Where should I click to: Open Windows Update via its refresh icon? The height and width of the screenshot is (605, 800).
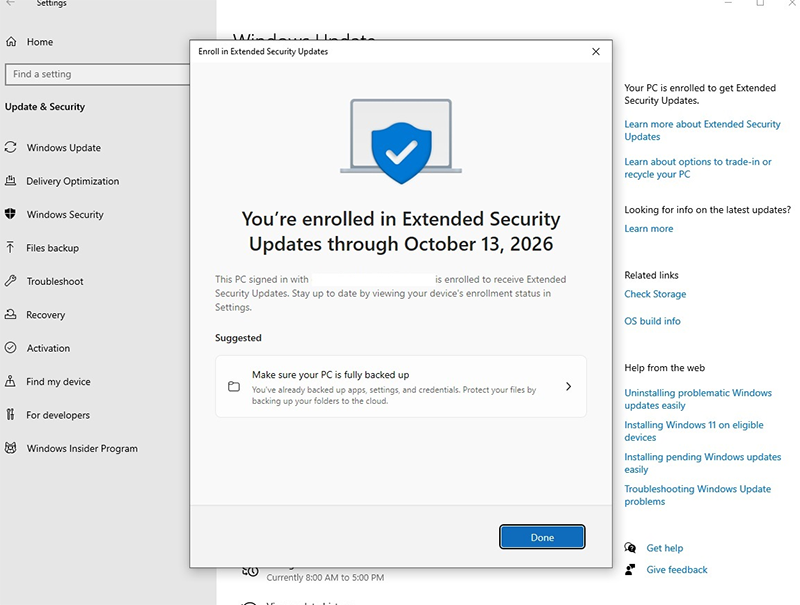10,147
